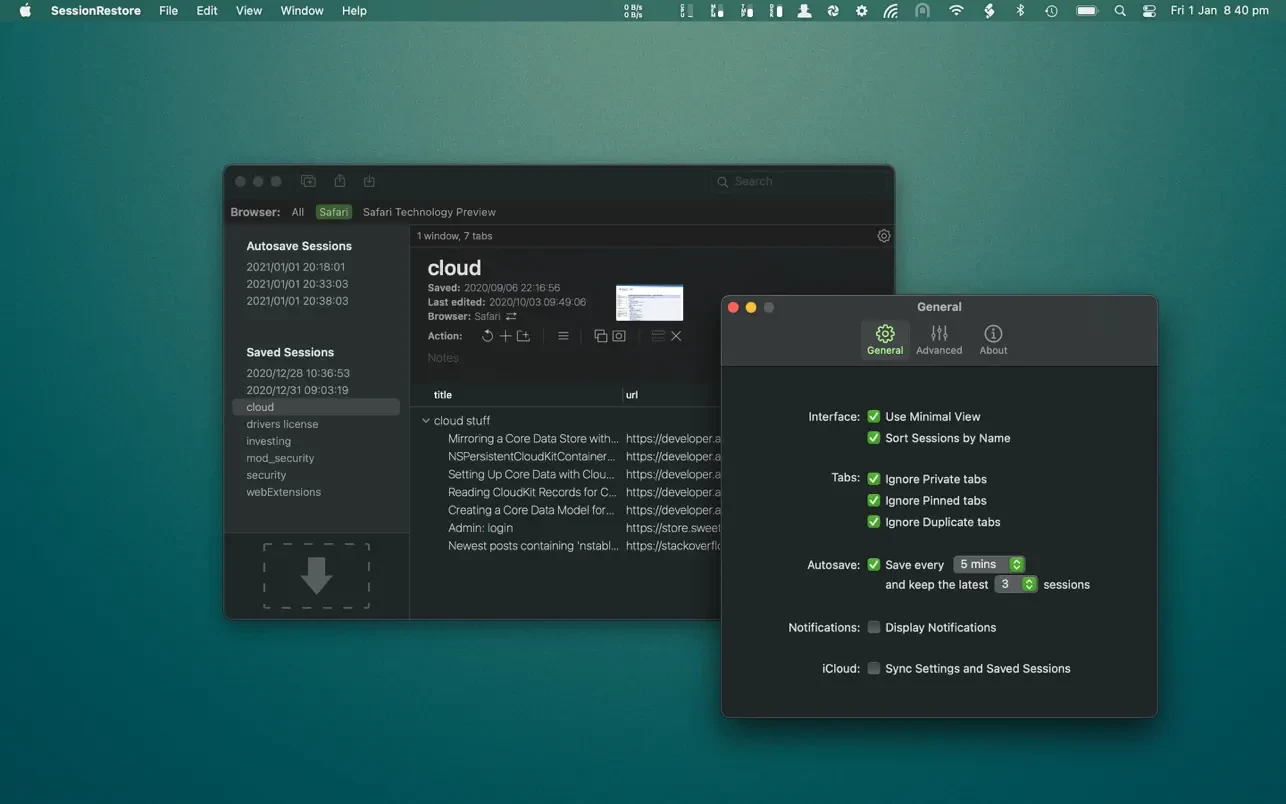Switch to the Advanced preferences tab
This screenshot has height=804, width=1286.
pos(938,340)
